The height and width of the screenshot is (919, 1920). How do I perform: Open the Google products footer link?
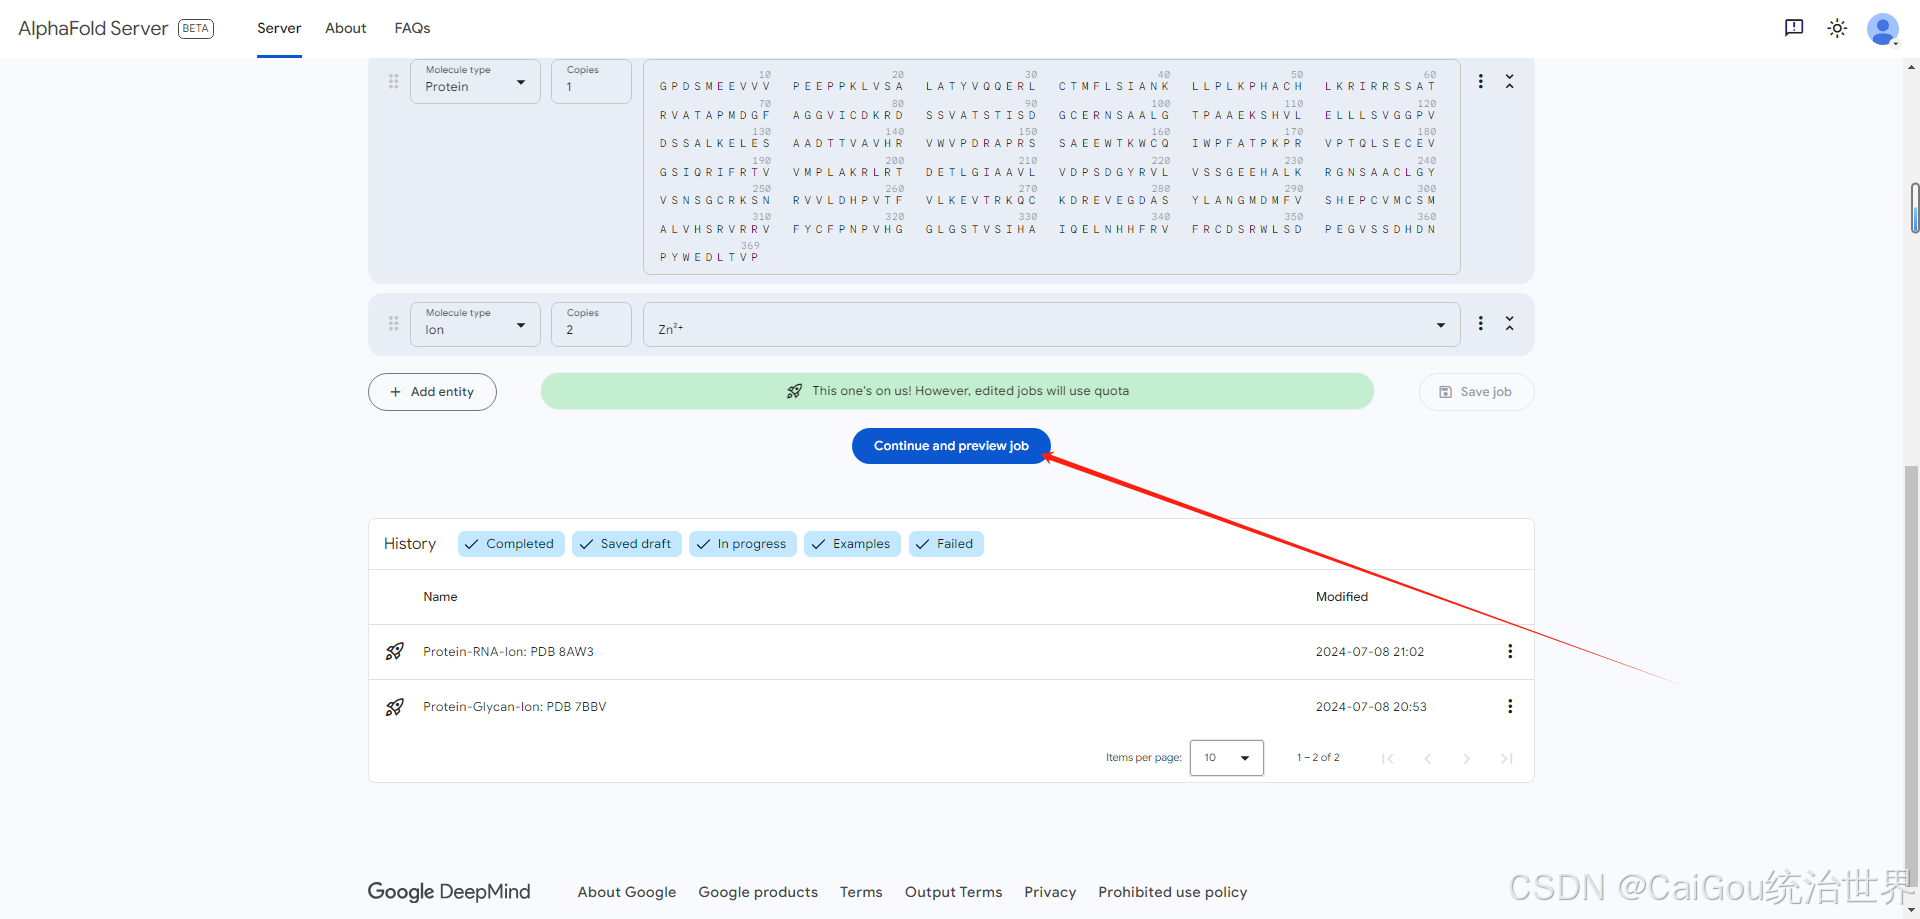(x=758, y=892)
